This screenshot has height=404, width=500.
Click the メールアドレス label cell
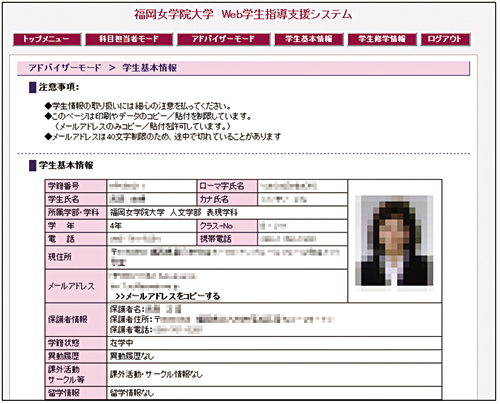point(76,286)
